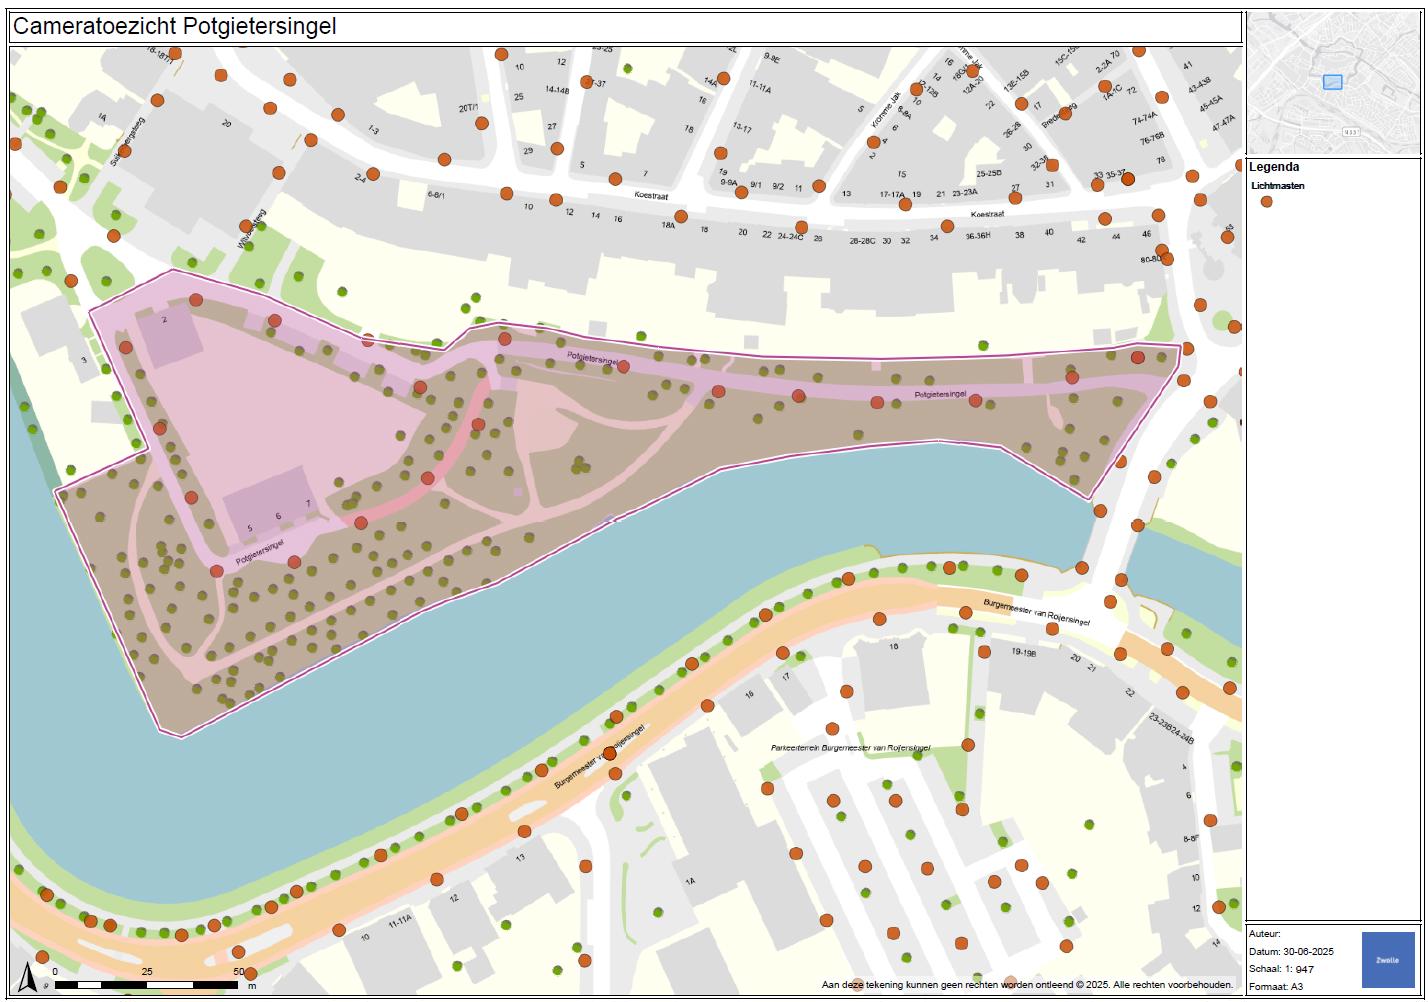1428x1002 pixels.
Task: Click the orange Lichtmasten legend symbol
Action: [x=1266, y=202]
